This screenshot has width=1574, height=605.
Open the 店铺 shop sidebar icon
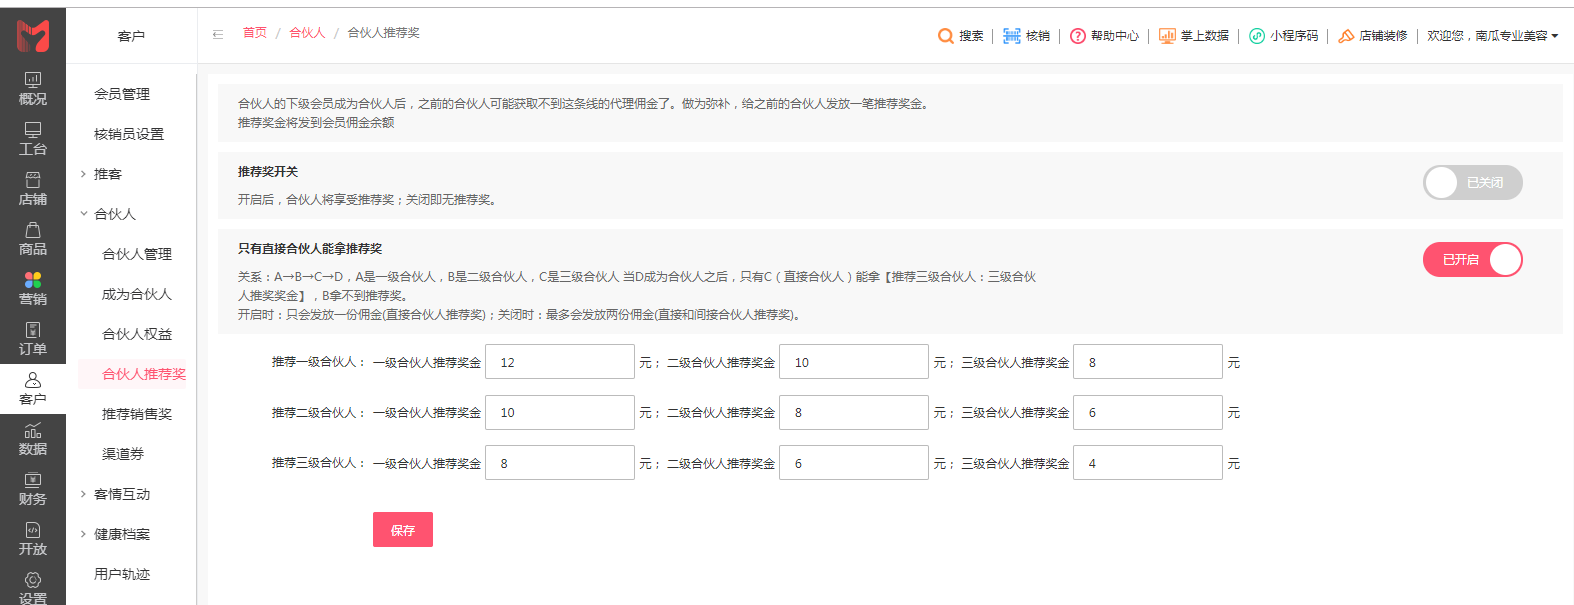33,189
